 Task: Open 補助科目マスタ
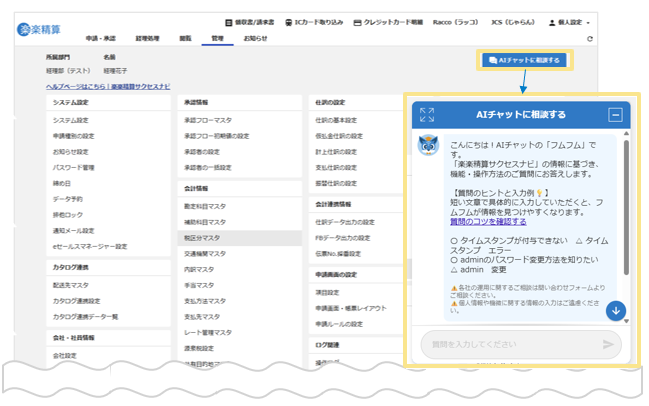(205, 222)
